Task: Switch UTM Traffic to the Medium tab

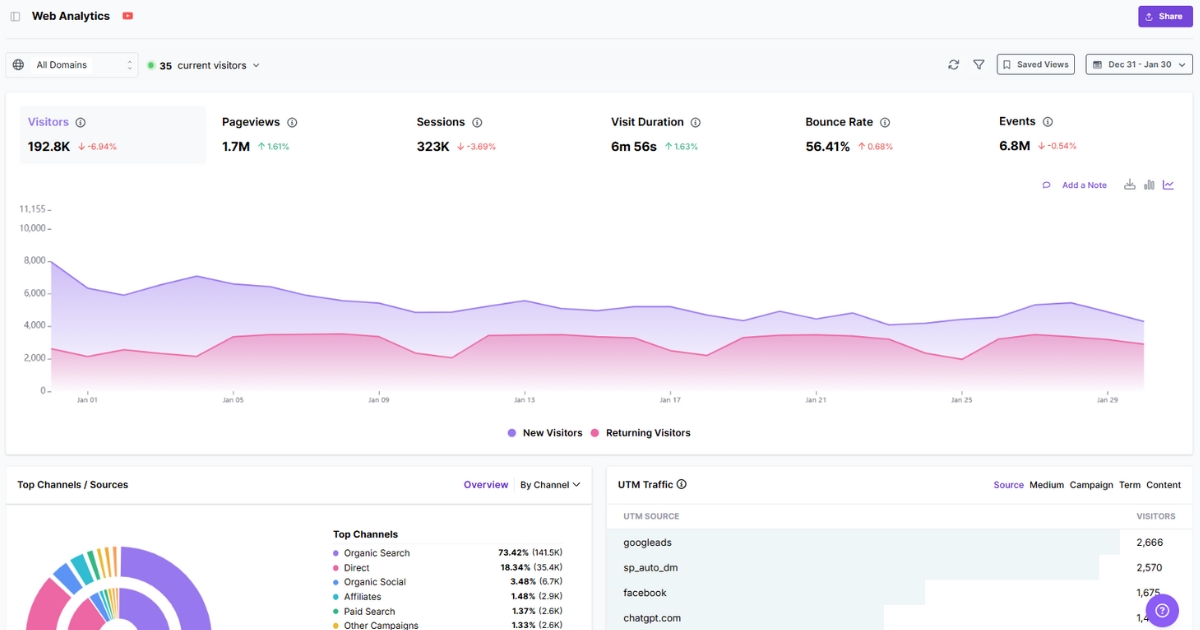Action: 1046,484
